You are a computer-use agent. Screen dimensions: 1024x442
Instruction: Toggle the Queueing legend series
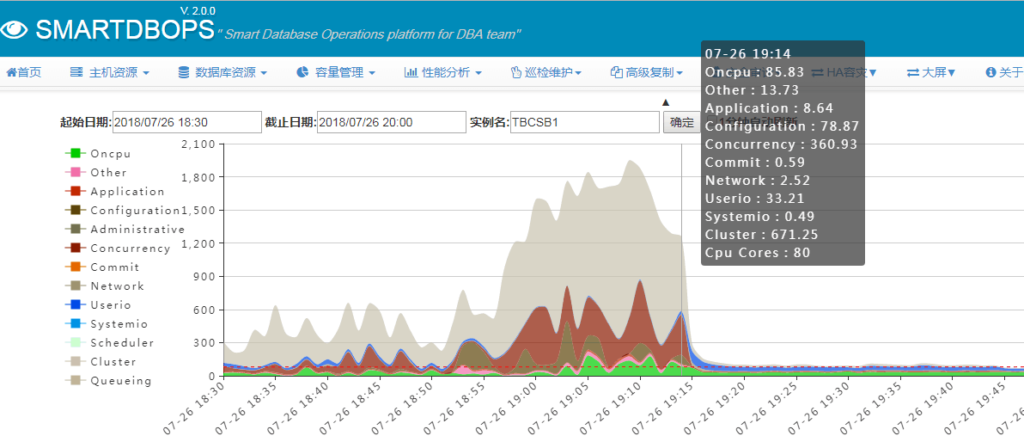[120, 381]
